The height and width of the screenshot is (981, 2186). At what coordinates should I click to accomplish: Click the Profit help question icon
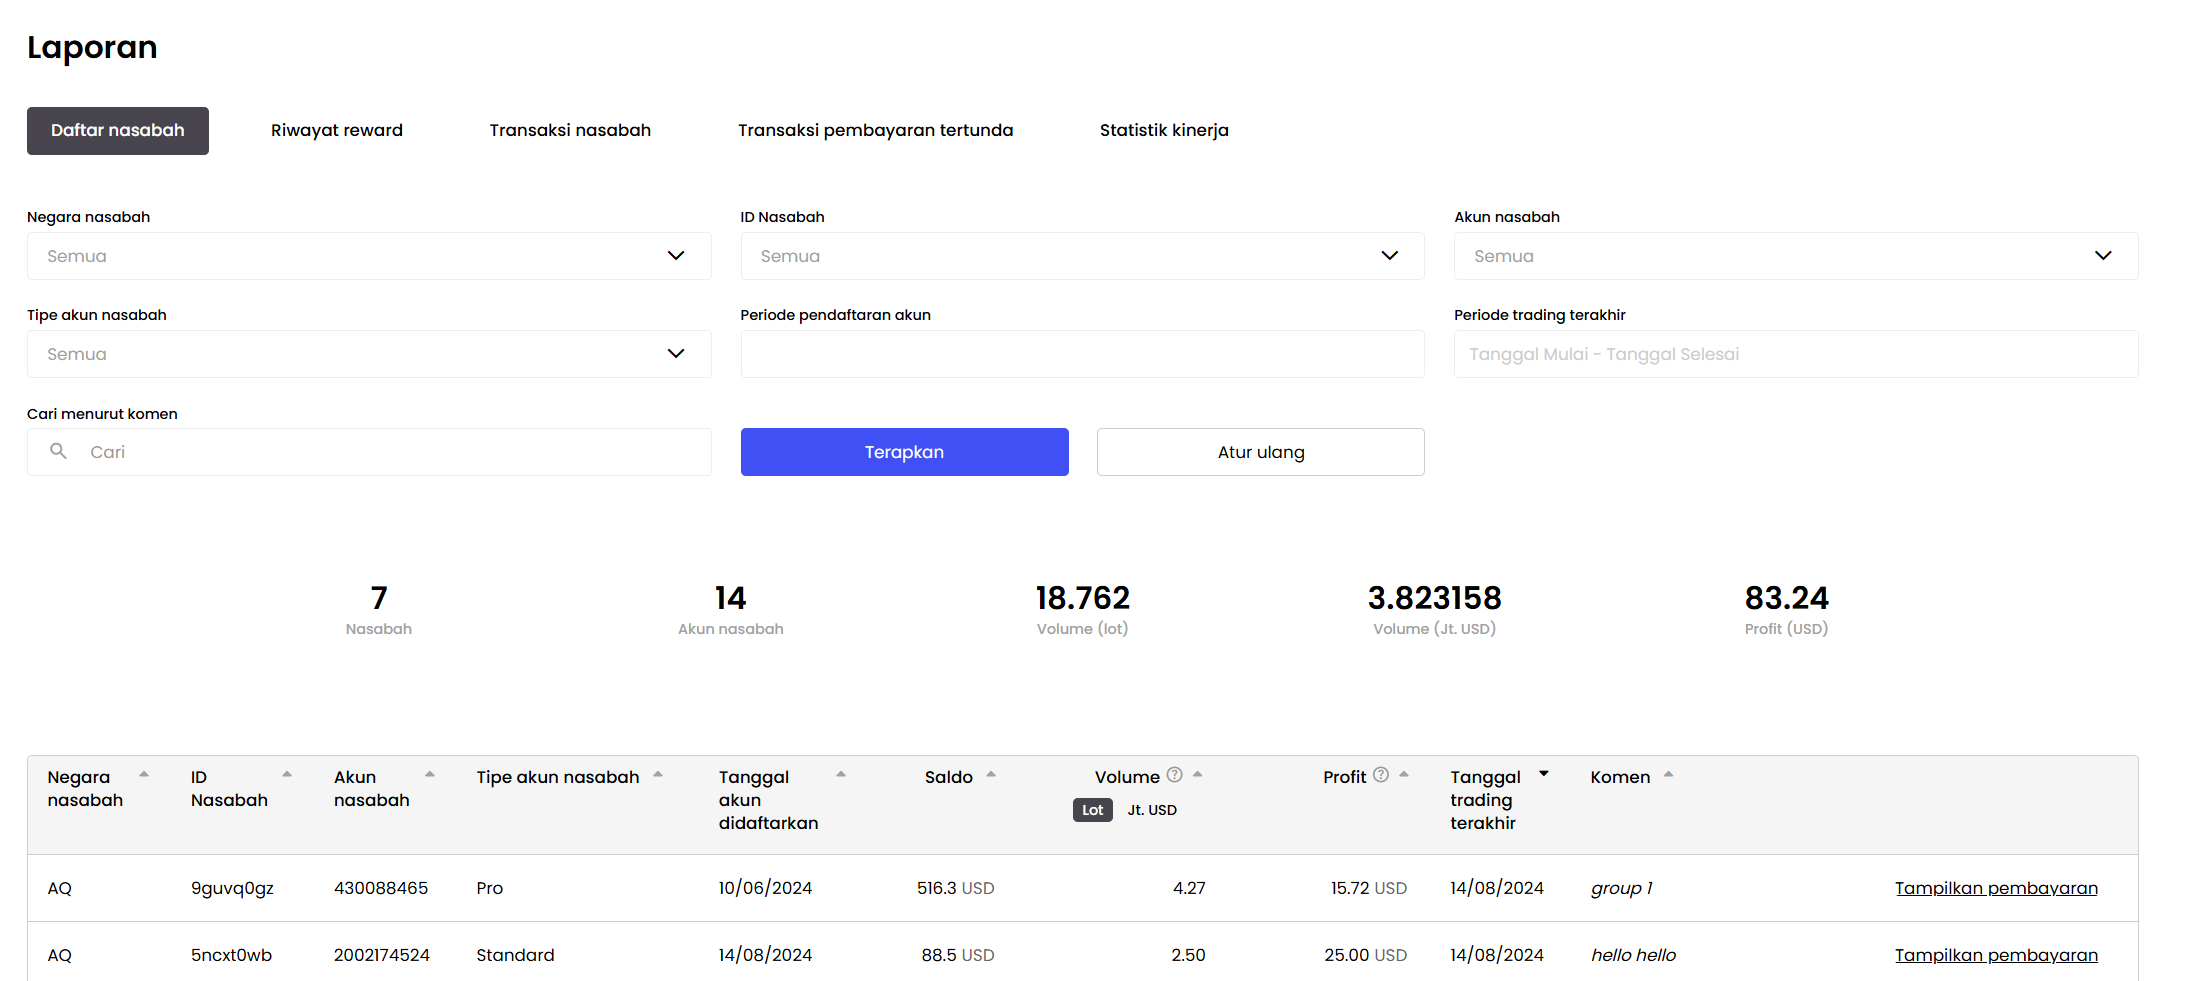1381,775
